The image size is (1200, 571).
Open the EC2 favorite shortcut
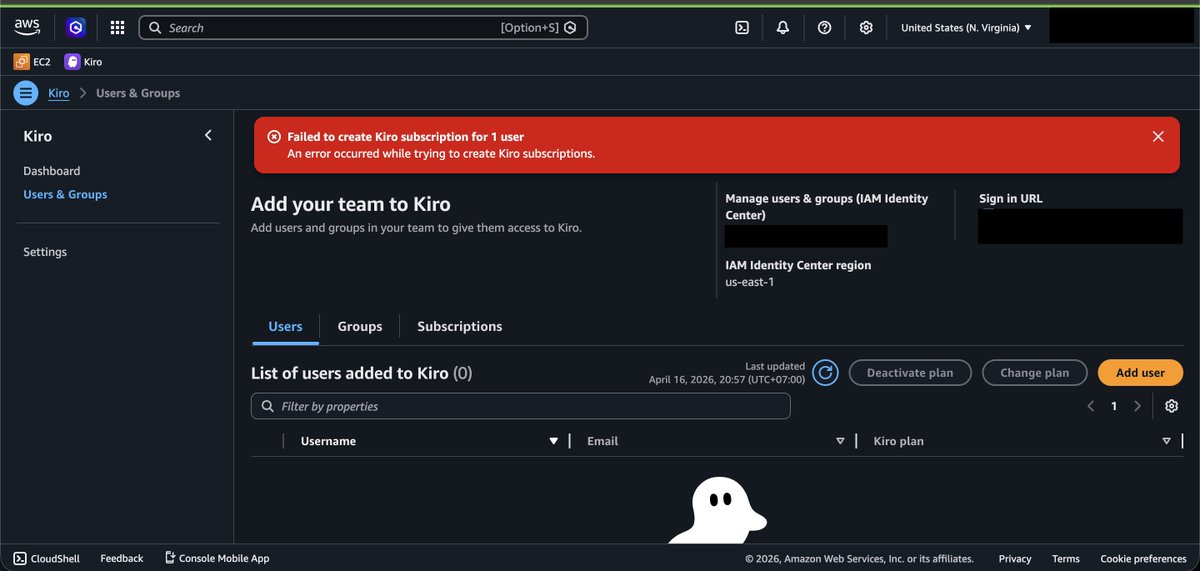(x=32, y=62)
